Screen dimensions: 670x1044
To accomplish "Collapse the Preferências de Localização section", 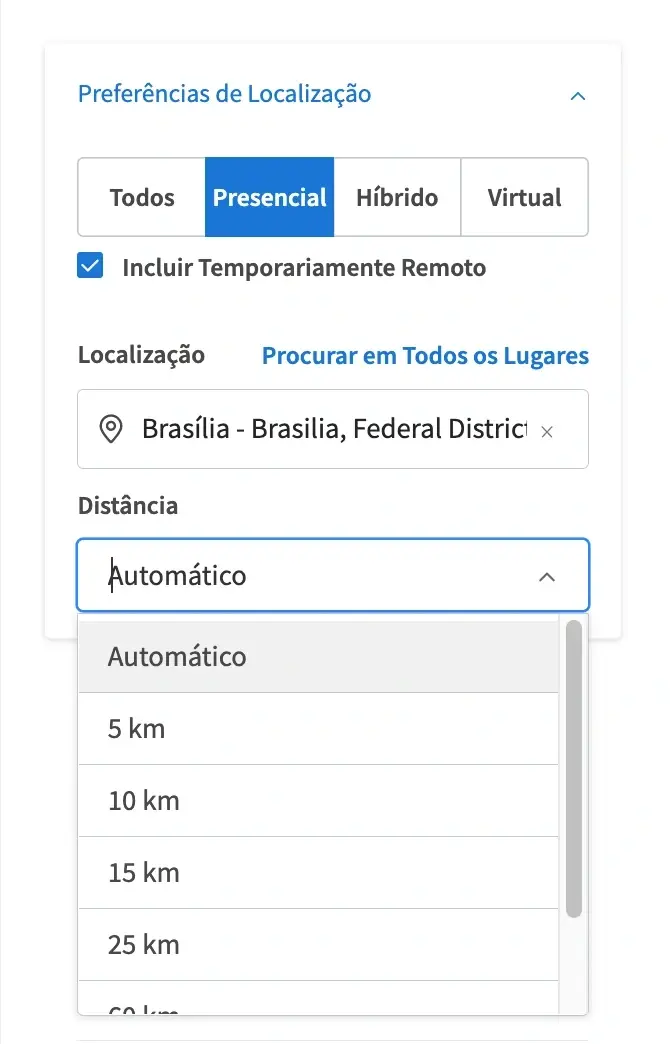I will click(x=577, y=96).
